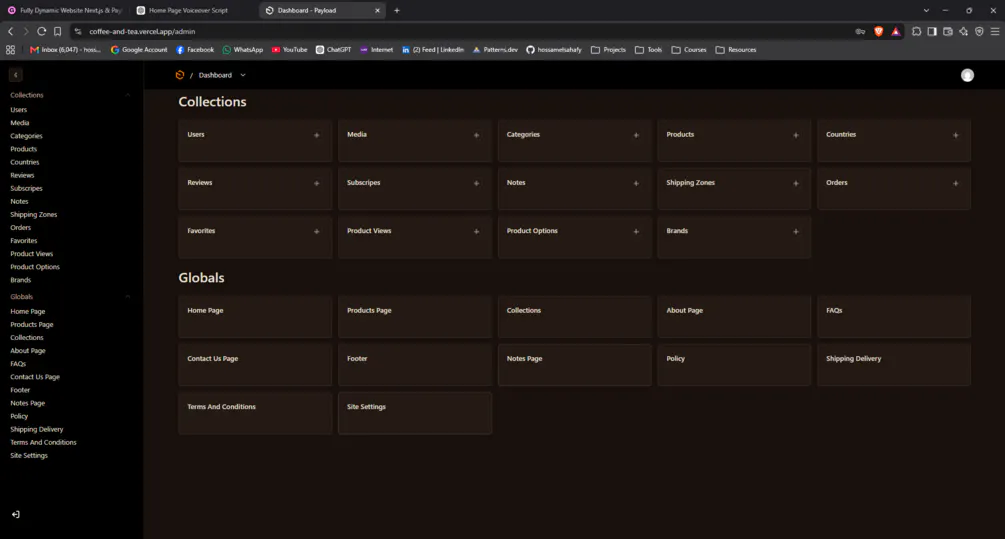The image size is (1005, 539).
Task: Create new Users entry with plus icon
Action: pyautogui.click(x=317, y=135)
